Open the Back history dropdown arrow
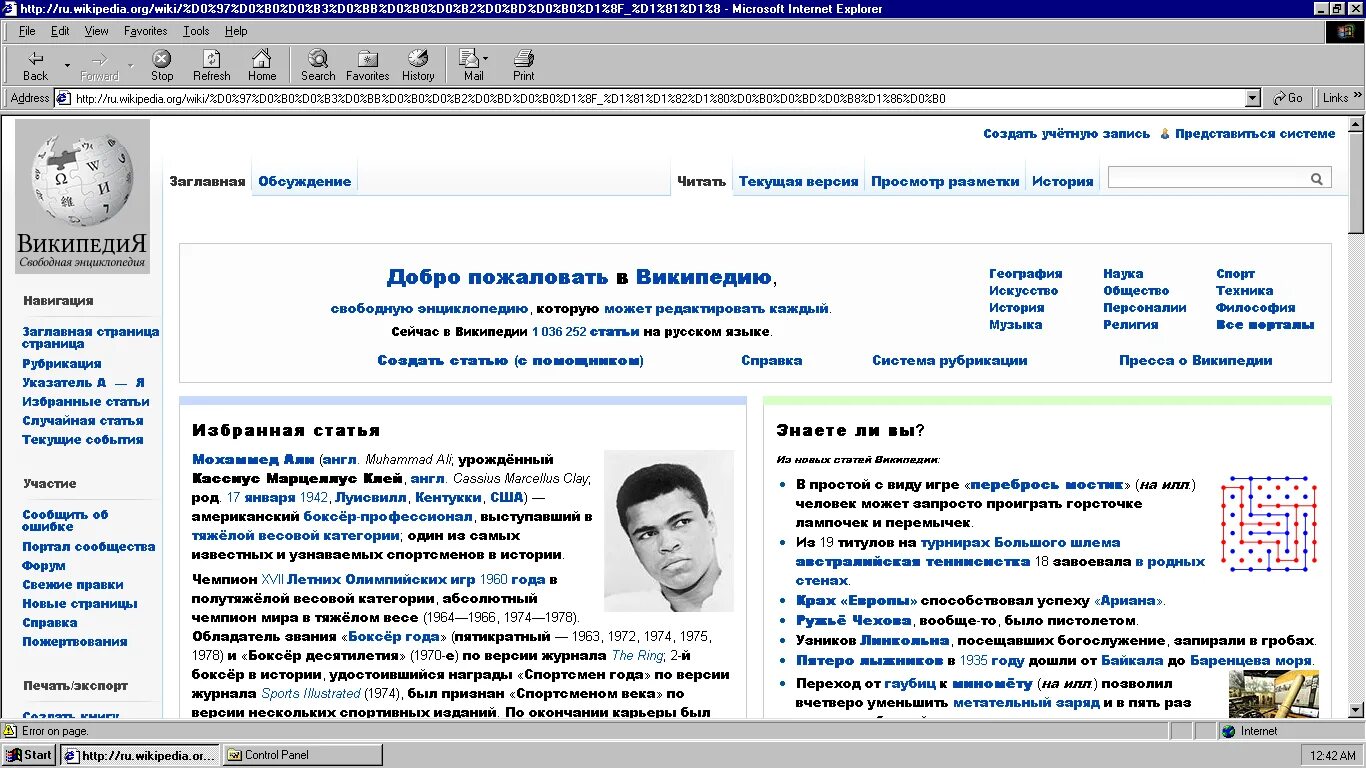This screenshot has width=1366, height=768. tap(67, 66)
